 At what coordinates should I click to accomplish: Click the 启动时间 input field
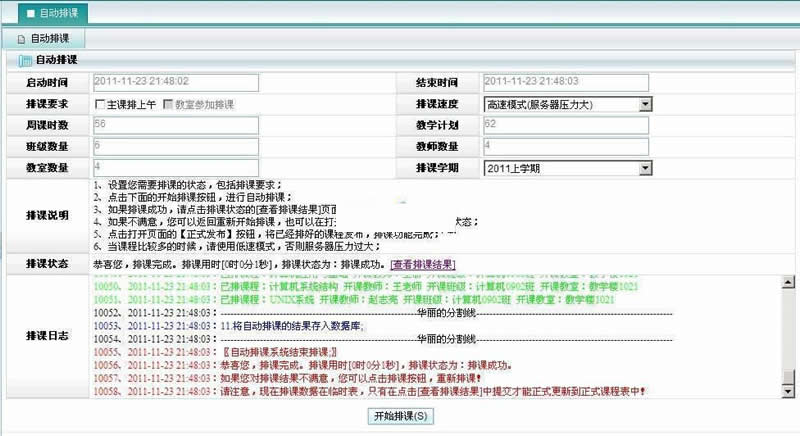175,82
